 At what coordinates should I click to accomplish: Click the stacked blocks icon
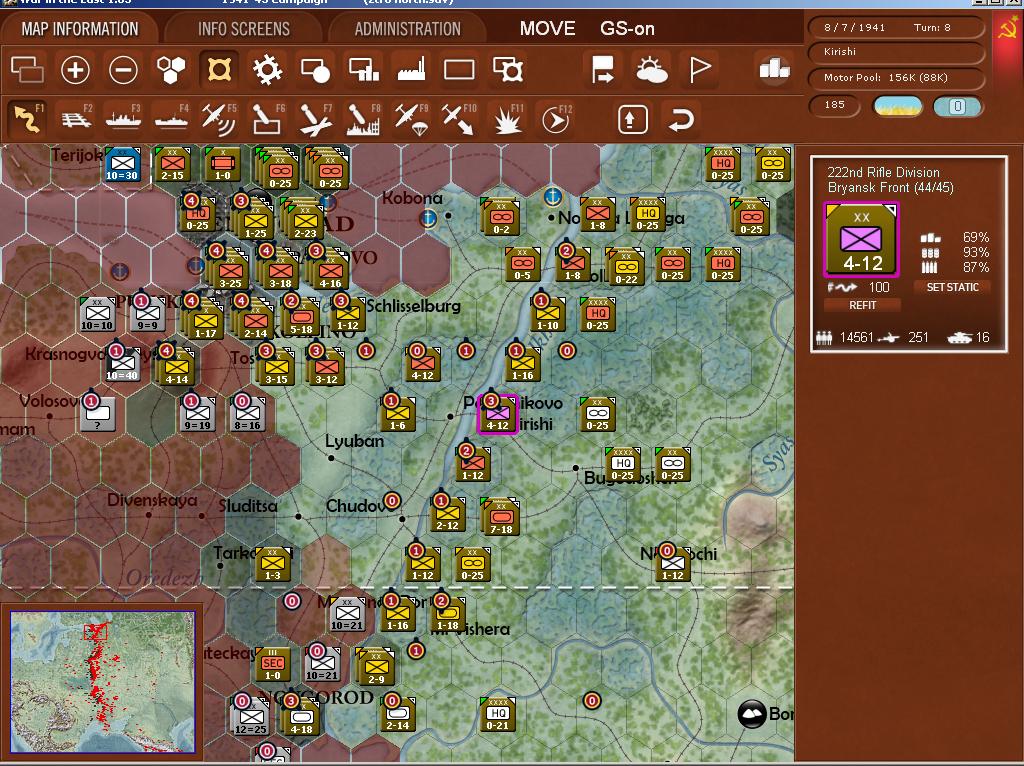(x=775, y=69)
